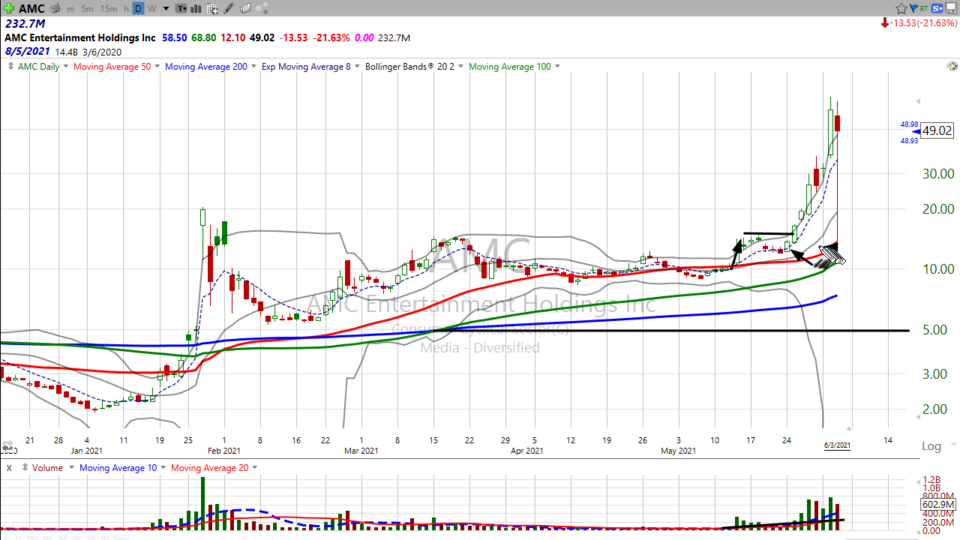The height and width of the screenshot is (540, 960).
Task: Select the Weekly 'W' timeframe
Action: click(x=152, y=9)
